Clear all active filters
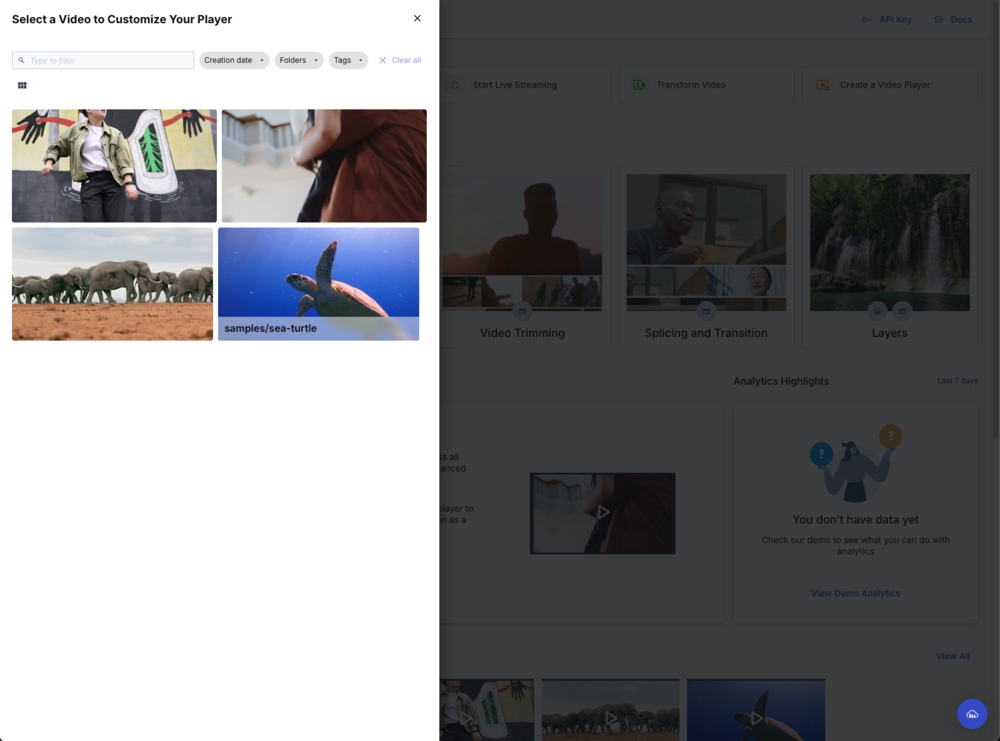The width and height of the screenshot is (1000, 741). pyautogui.click(x=399, y=60)
